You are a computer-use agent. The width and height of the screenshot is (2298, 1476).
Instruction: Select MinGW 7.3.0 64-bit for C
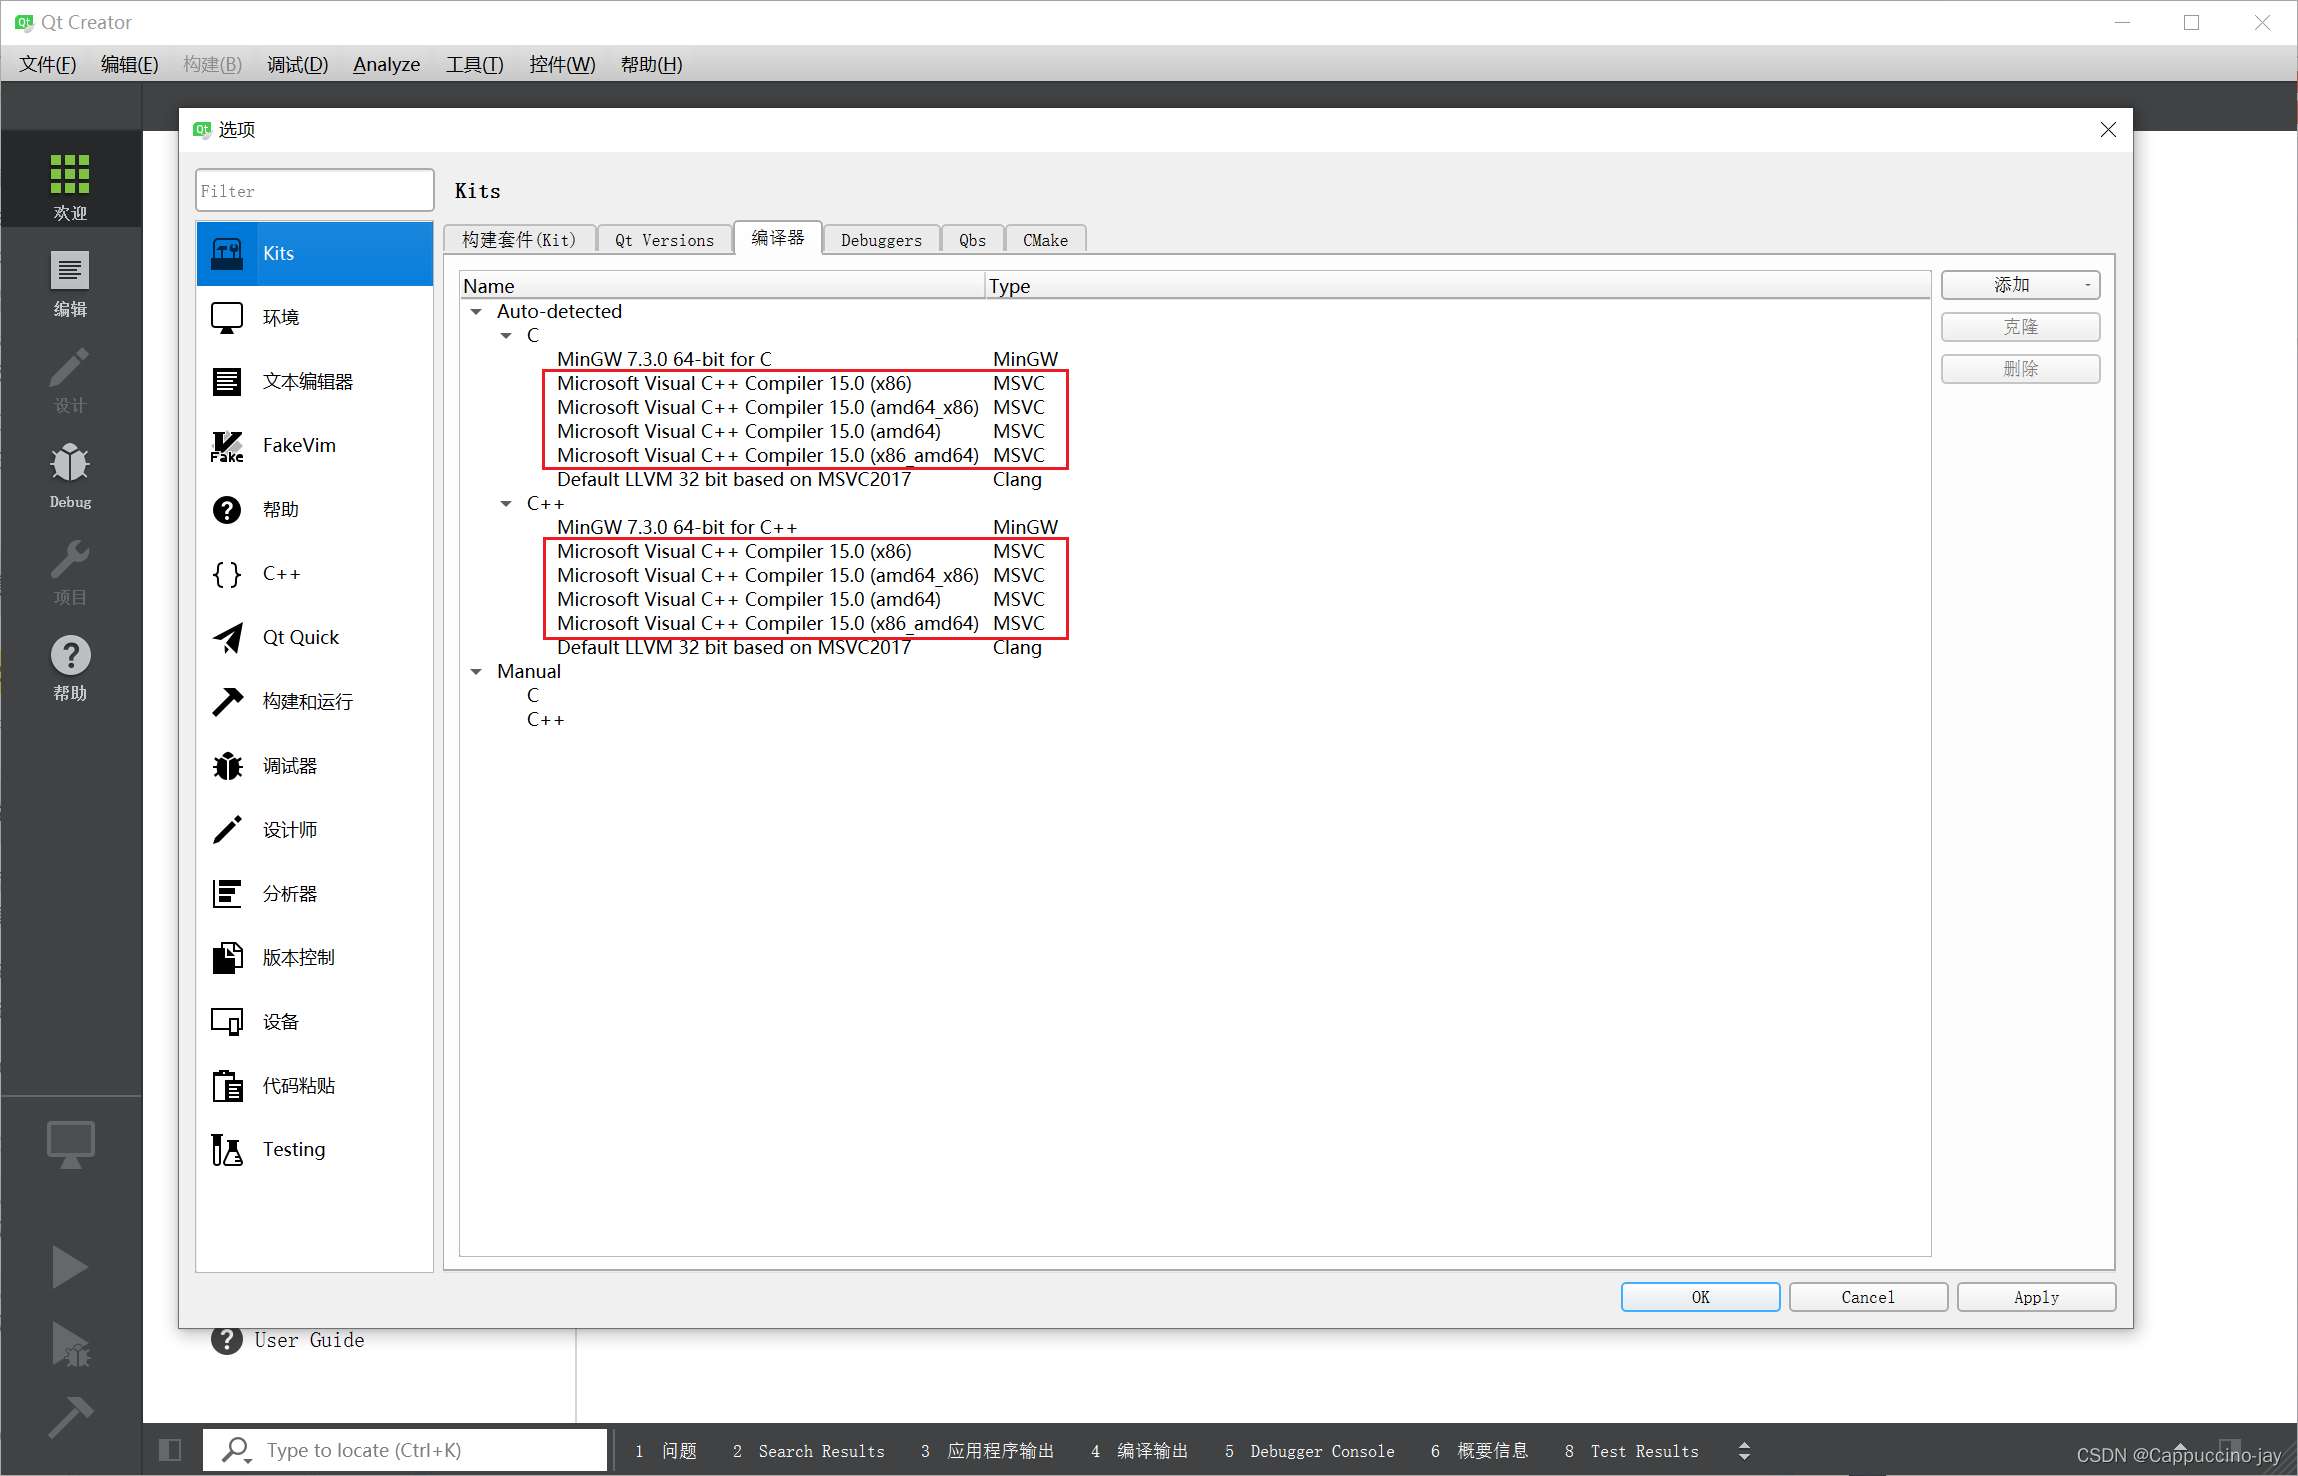pos(664,359)
